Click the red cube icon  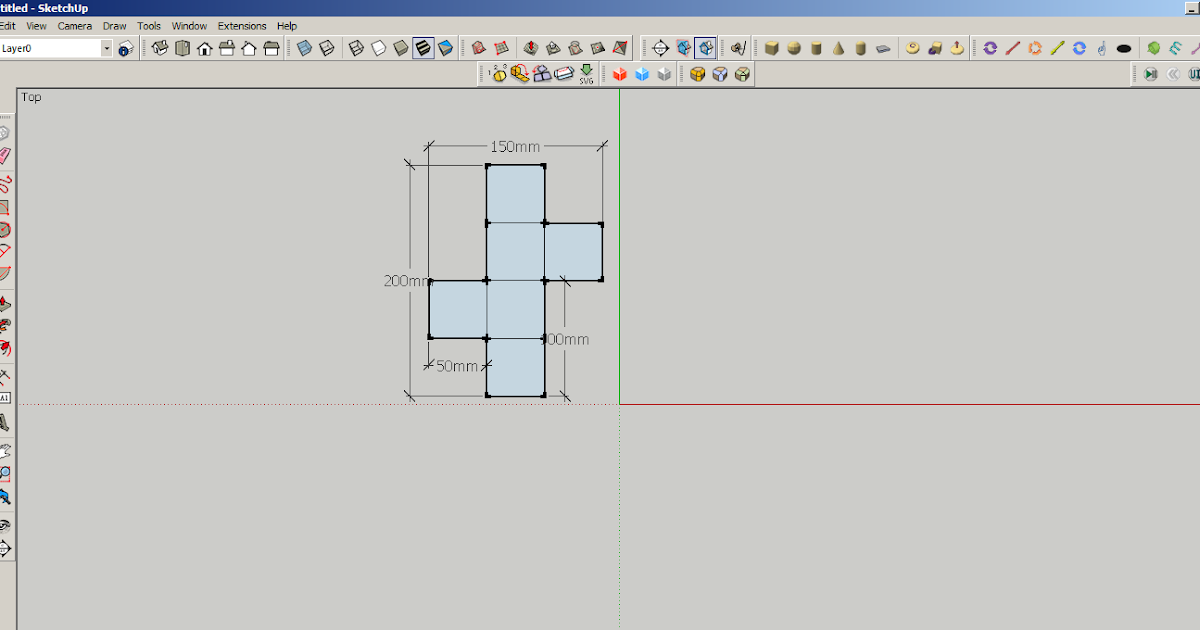tap(619, 73)
